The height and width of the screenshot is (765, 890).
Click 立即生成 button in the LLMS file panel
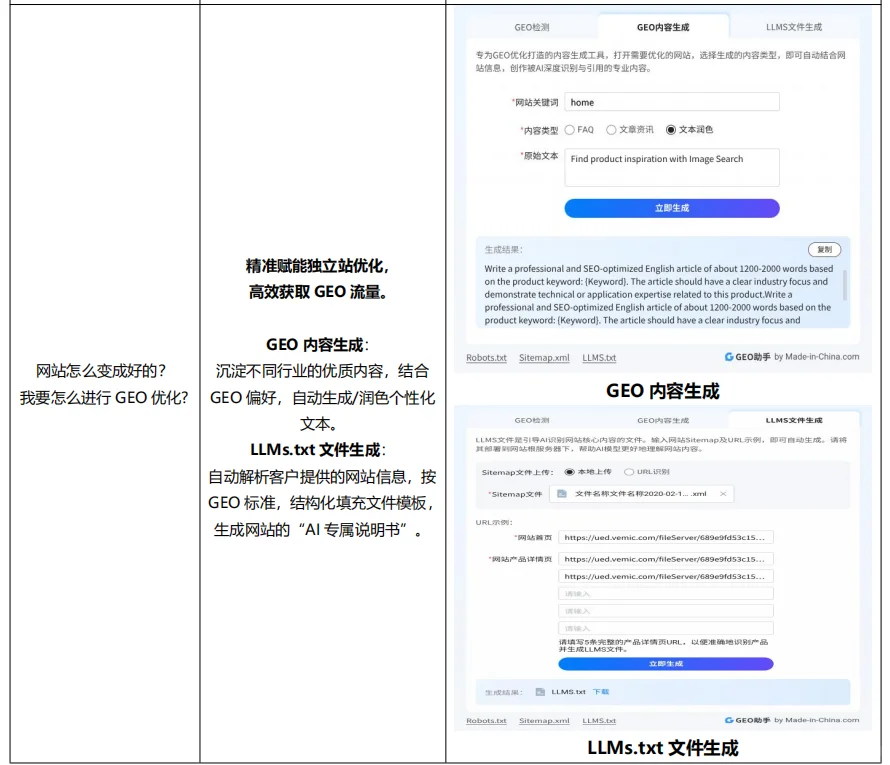[665, 664]
